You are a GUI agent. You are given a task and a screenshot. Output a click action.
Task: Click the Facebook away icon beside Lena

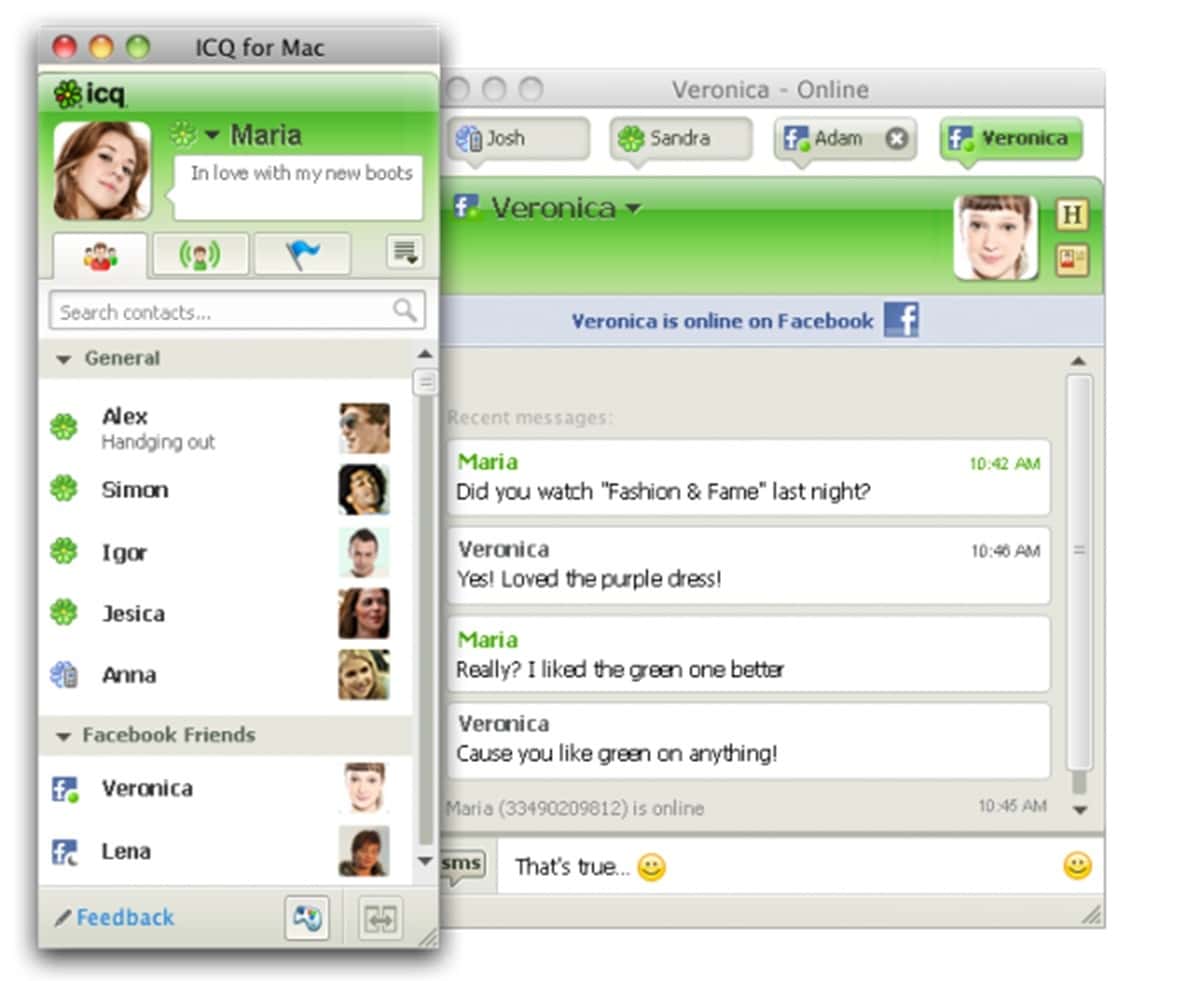[65, 852]
